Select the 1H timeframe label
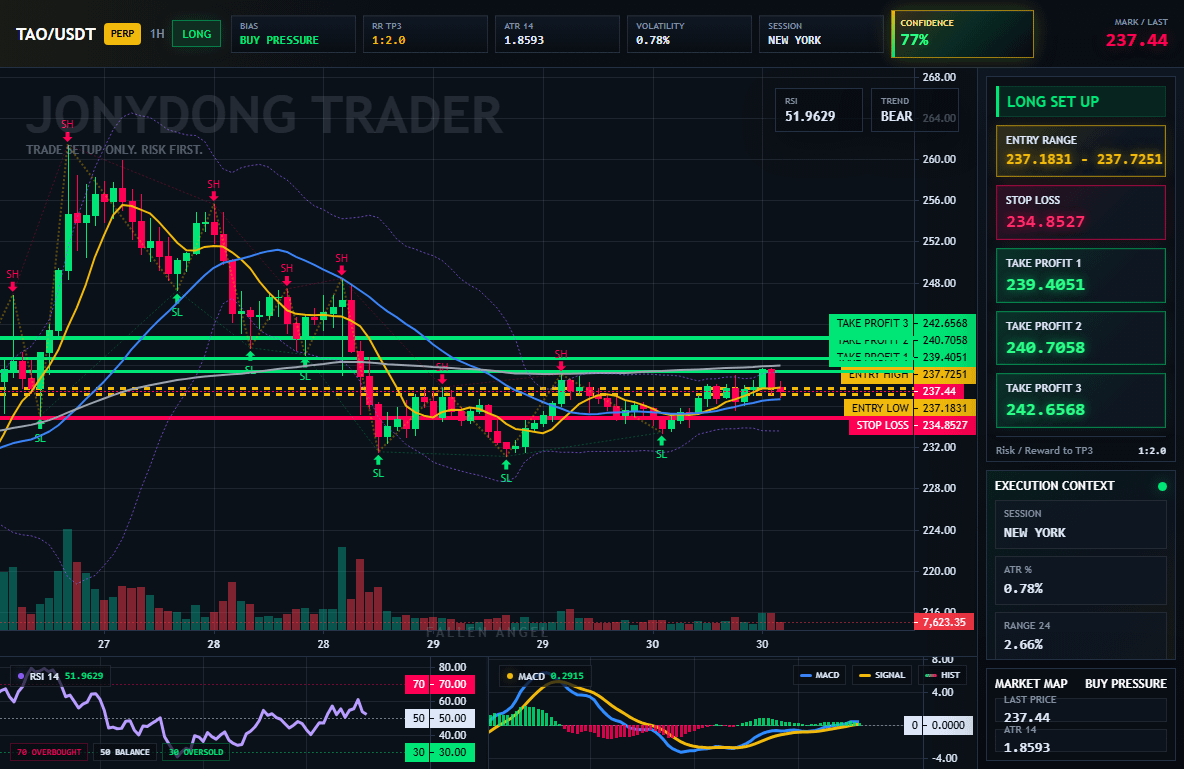This screenshot has width=1184, height=769. [157, 34]
